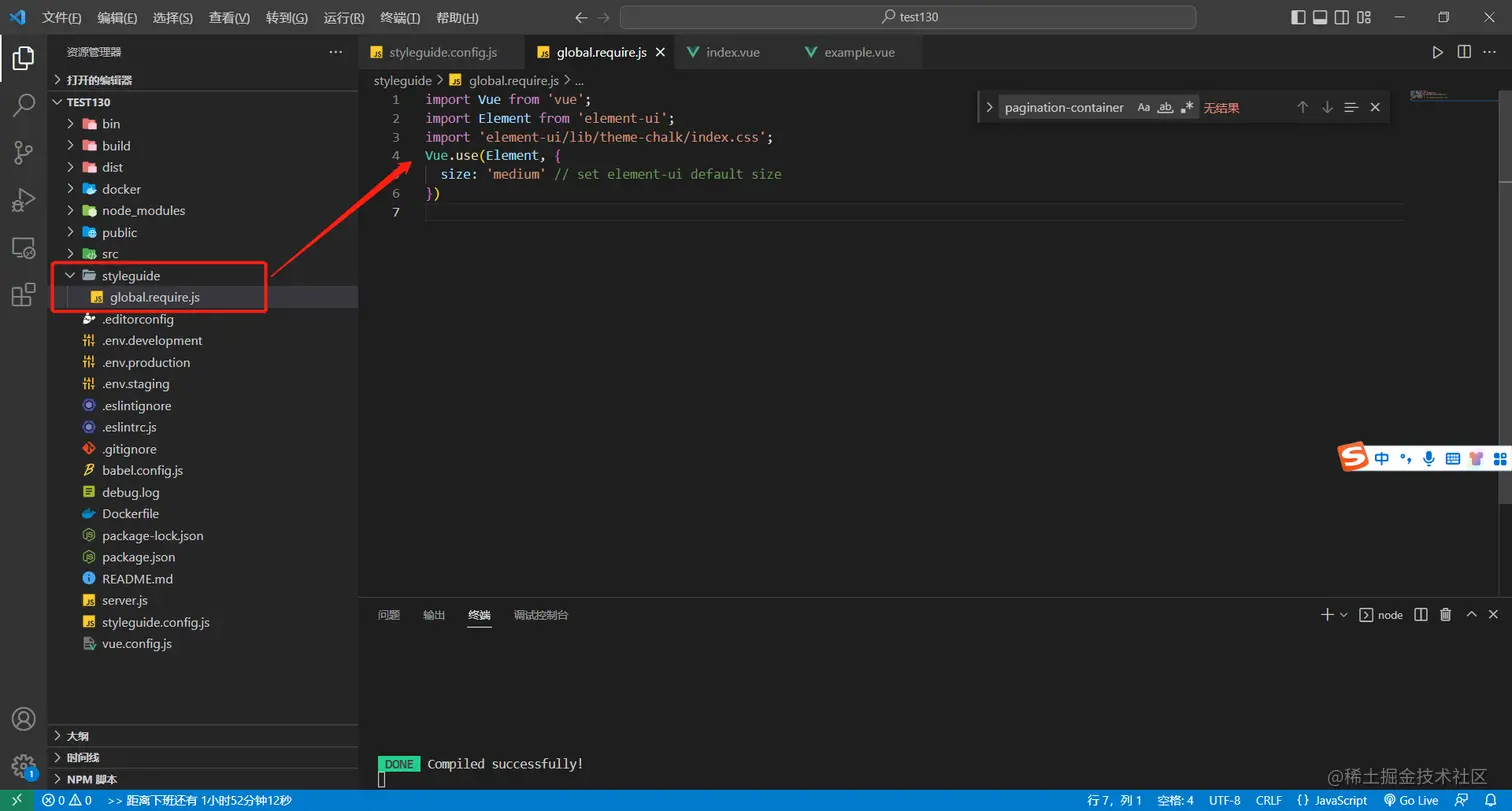The image size is (1512, 811).
Task: Toggle Match Whole Word in find widget
Action: [1165, 107]
